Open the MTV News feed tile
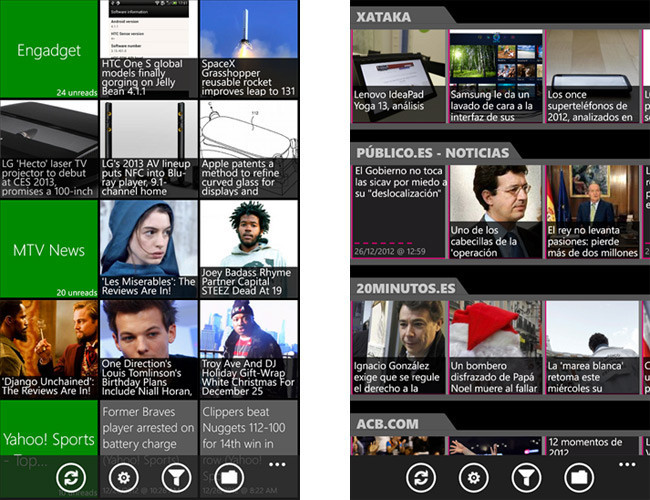 [49, 249]
